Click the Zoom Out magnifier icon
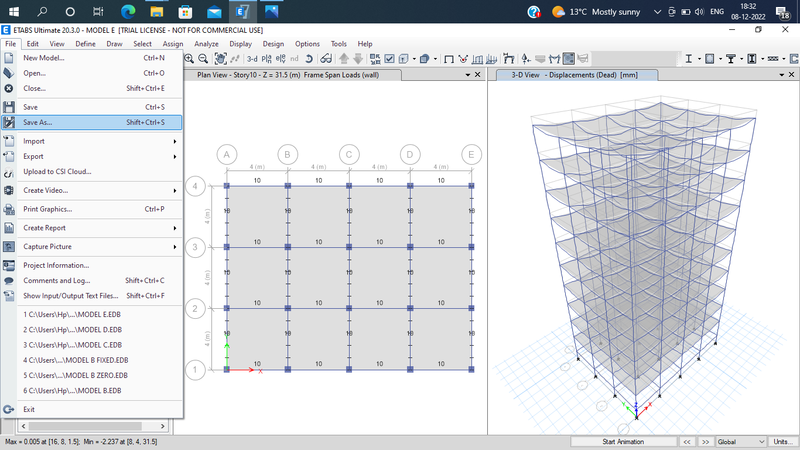 203,59
